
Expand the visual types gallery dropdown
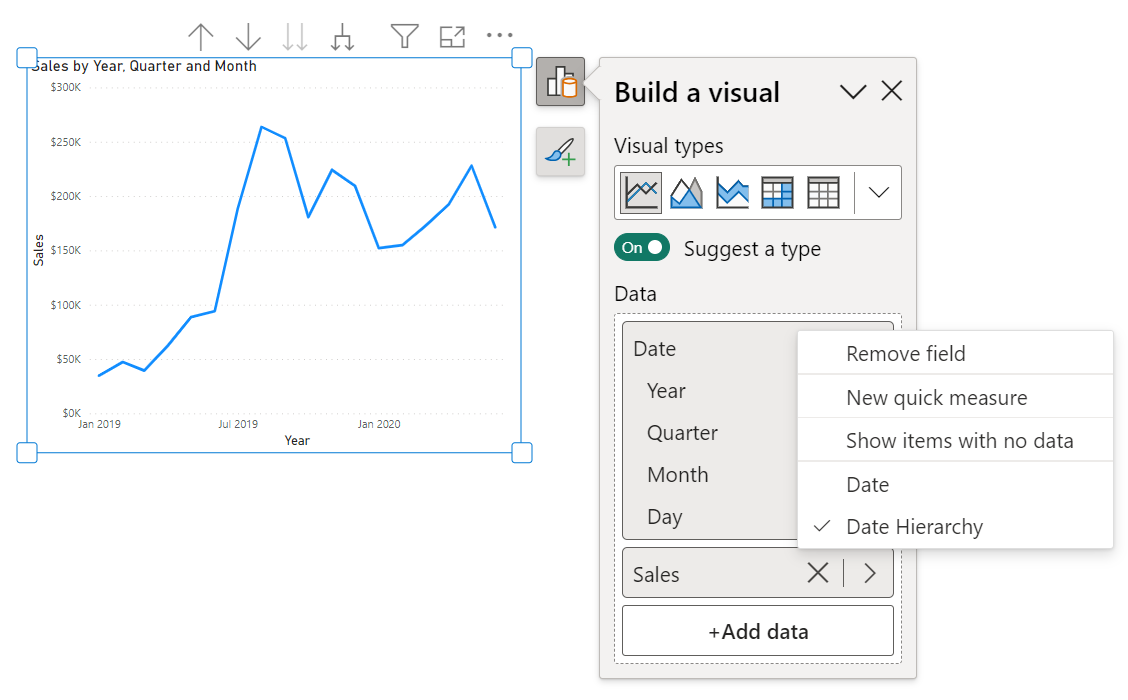(x=878, y=193)
